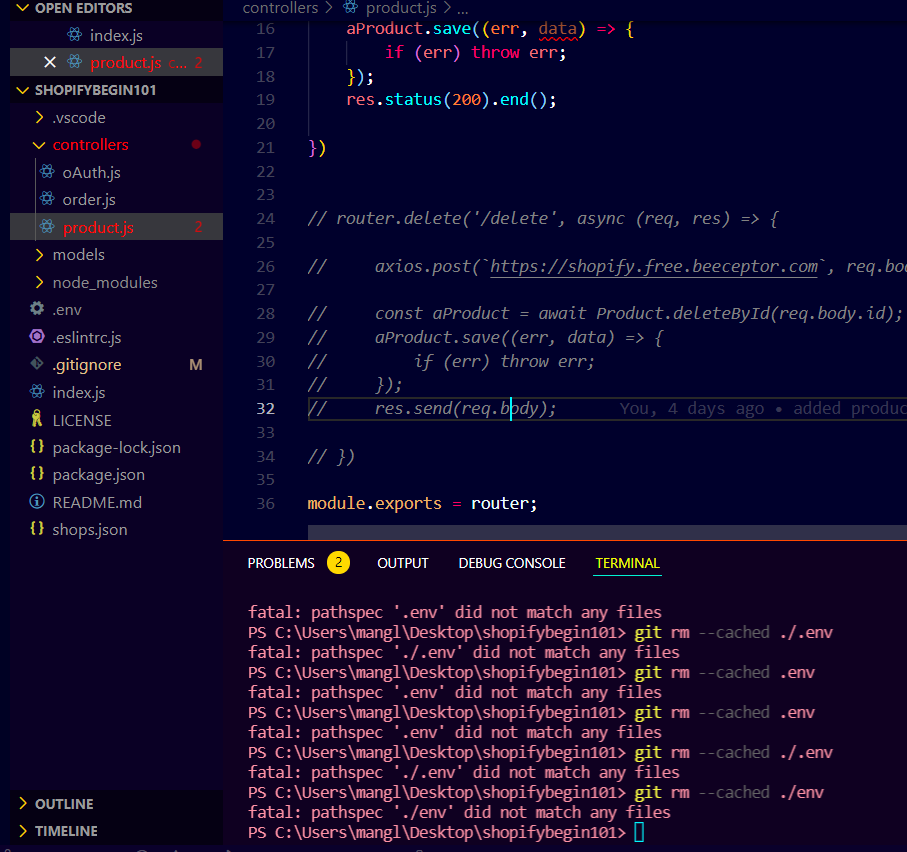Screen dimensions: 907x852
Task: Expand the node_modules folder
Action: click(x=39, y=282)
